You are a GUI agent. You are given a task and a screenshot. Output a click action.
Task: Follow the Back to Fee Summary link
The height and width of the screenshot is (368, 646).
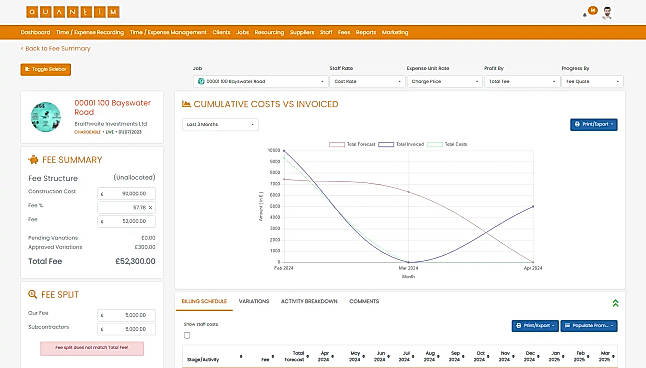(x=56, y=49)
